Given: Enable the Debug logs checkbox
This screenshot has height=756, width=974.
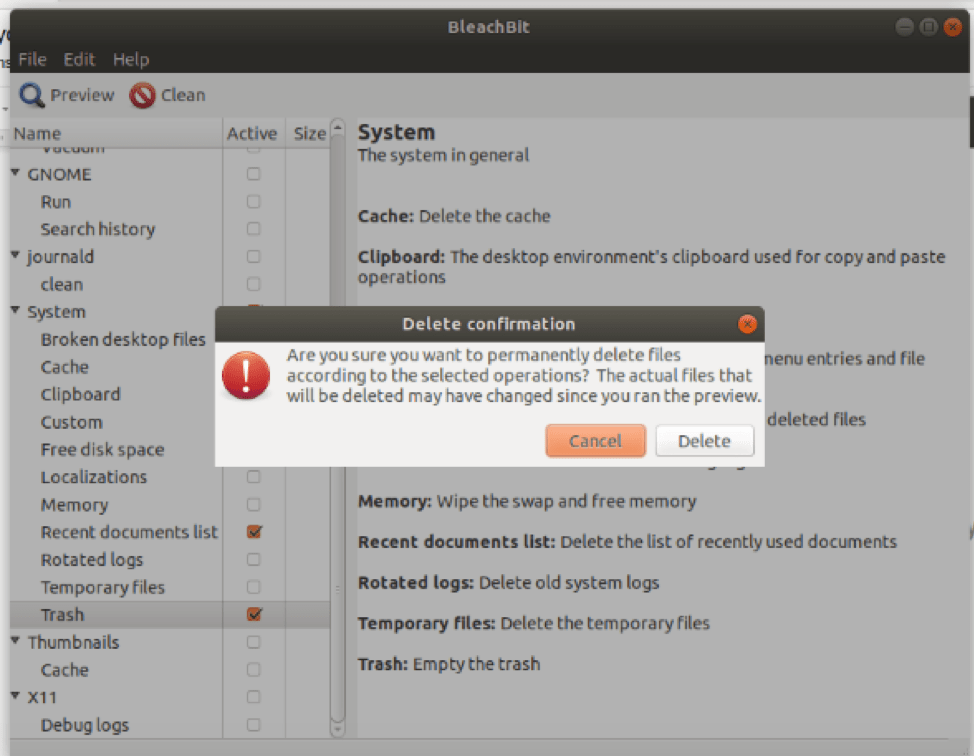Looking at the screenshot, I should pyautogui.click(x=253, y=724).
